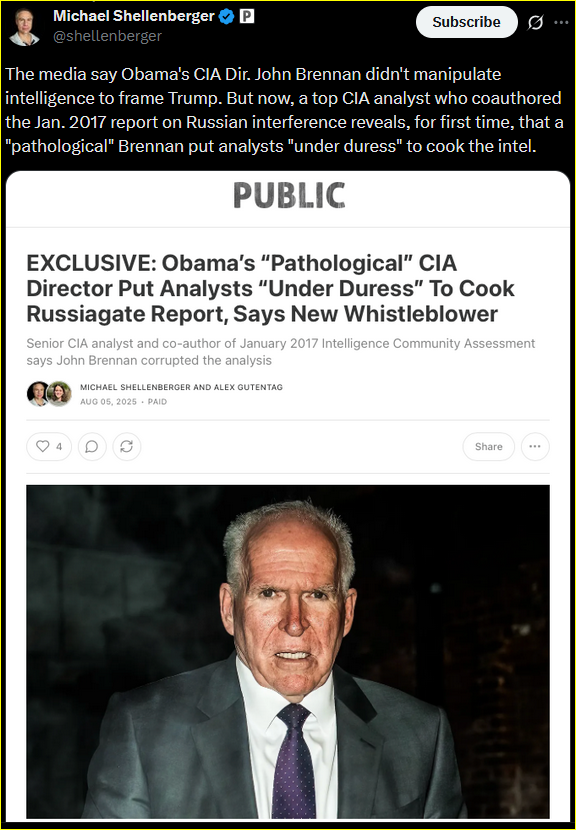Click the Michael Shellenberger display name

click(133, 16)
